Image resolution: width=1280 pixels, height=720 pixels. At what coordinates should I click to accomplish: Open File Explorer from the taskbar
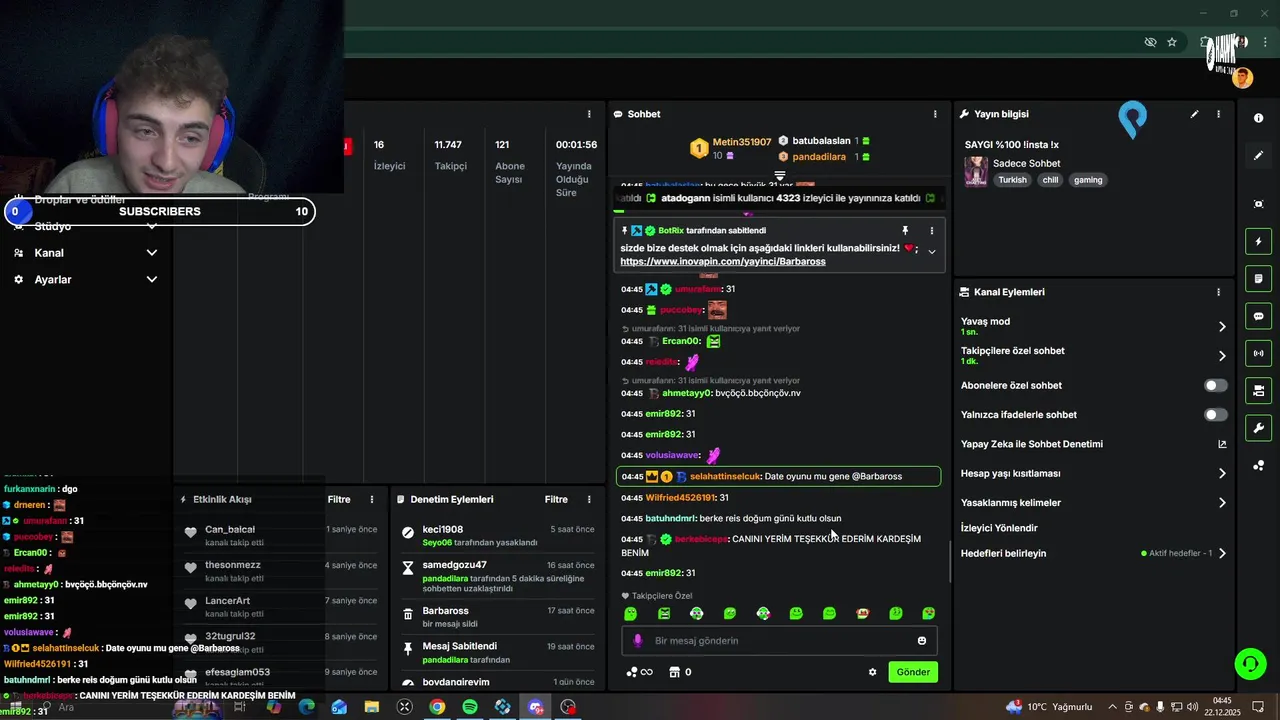click(372, 707)
